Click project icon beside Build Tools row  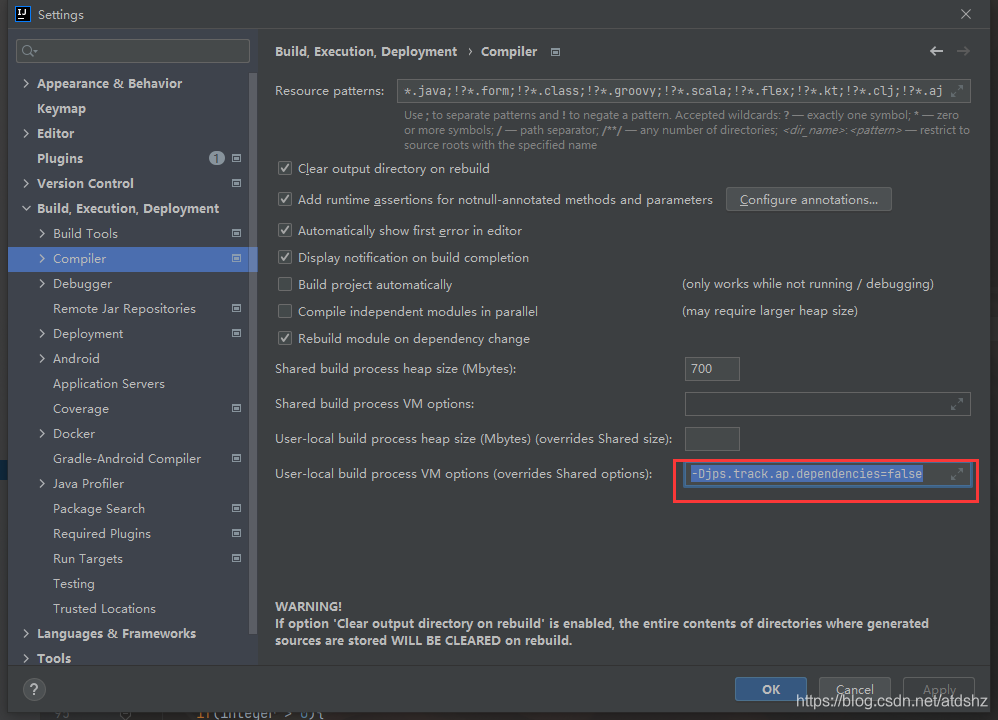(x=236, y=234)
